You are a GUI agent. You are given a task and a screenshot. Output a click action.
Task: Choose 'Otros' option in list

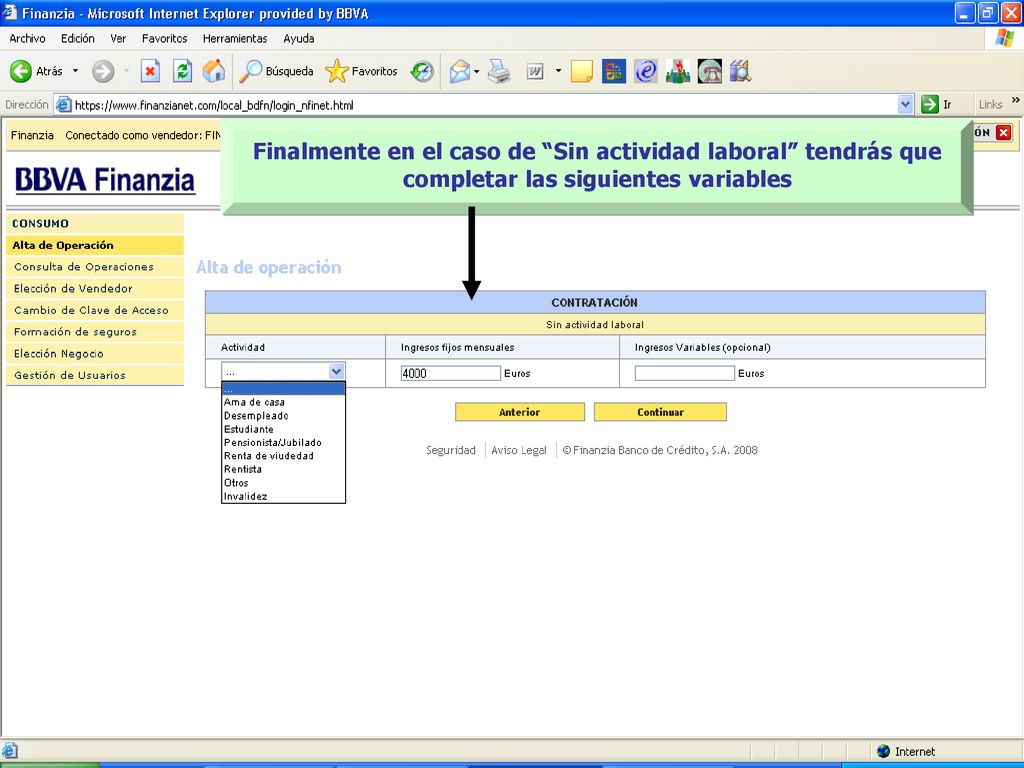(x=283, y=483)
